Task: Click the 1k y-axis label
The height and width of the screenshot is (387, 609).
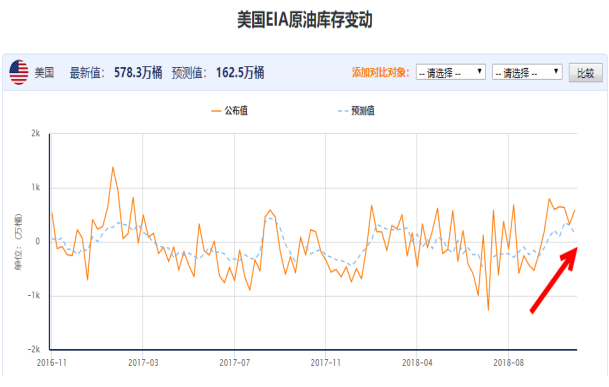Action: [36, 188]
